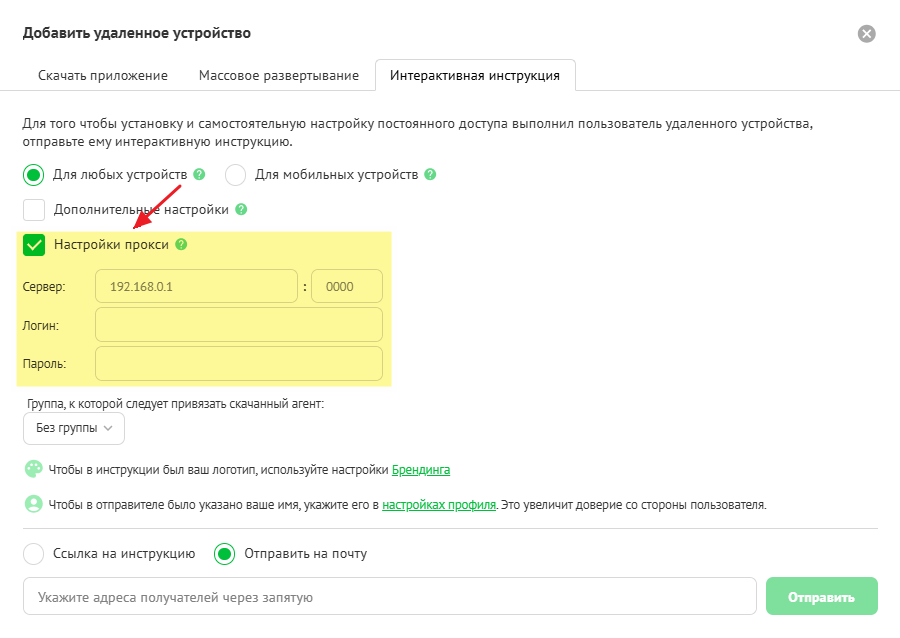Select 'Для мобильных устройств' radio button
Viewport: 900px width, 638px height.
tap(236, 175)
